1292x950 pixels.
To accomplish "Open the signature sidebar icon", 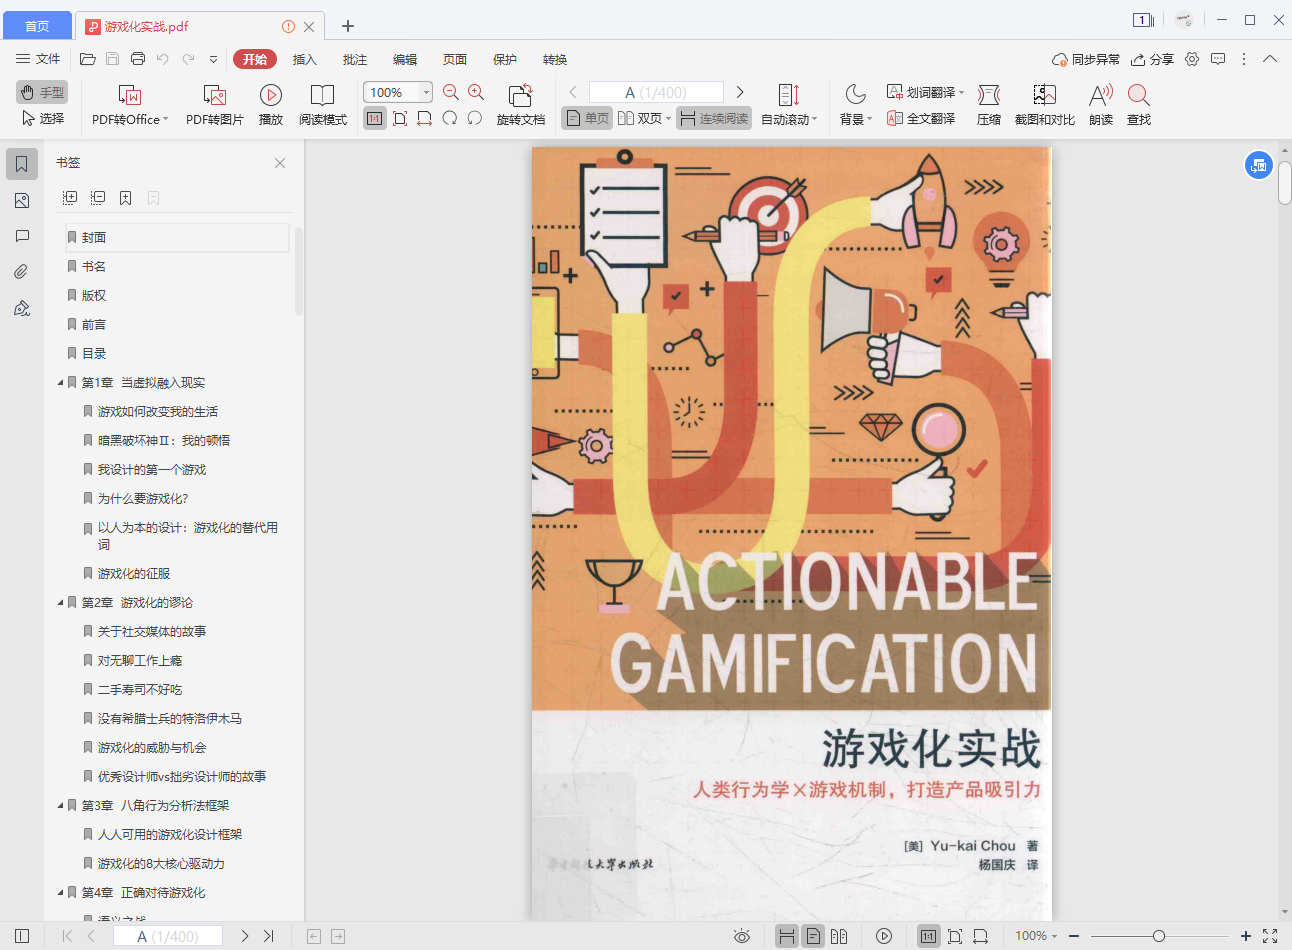I will pos(22,308).
